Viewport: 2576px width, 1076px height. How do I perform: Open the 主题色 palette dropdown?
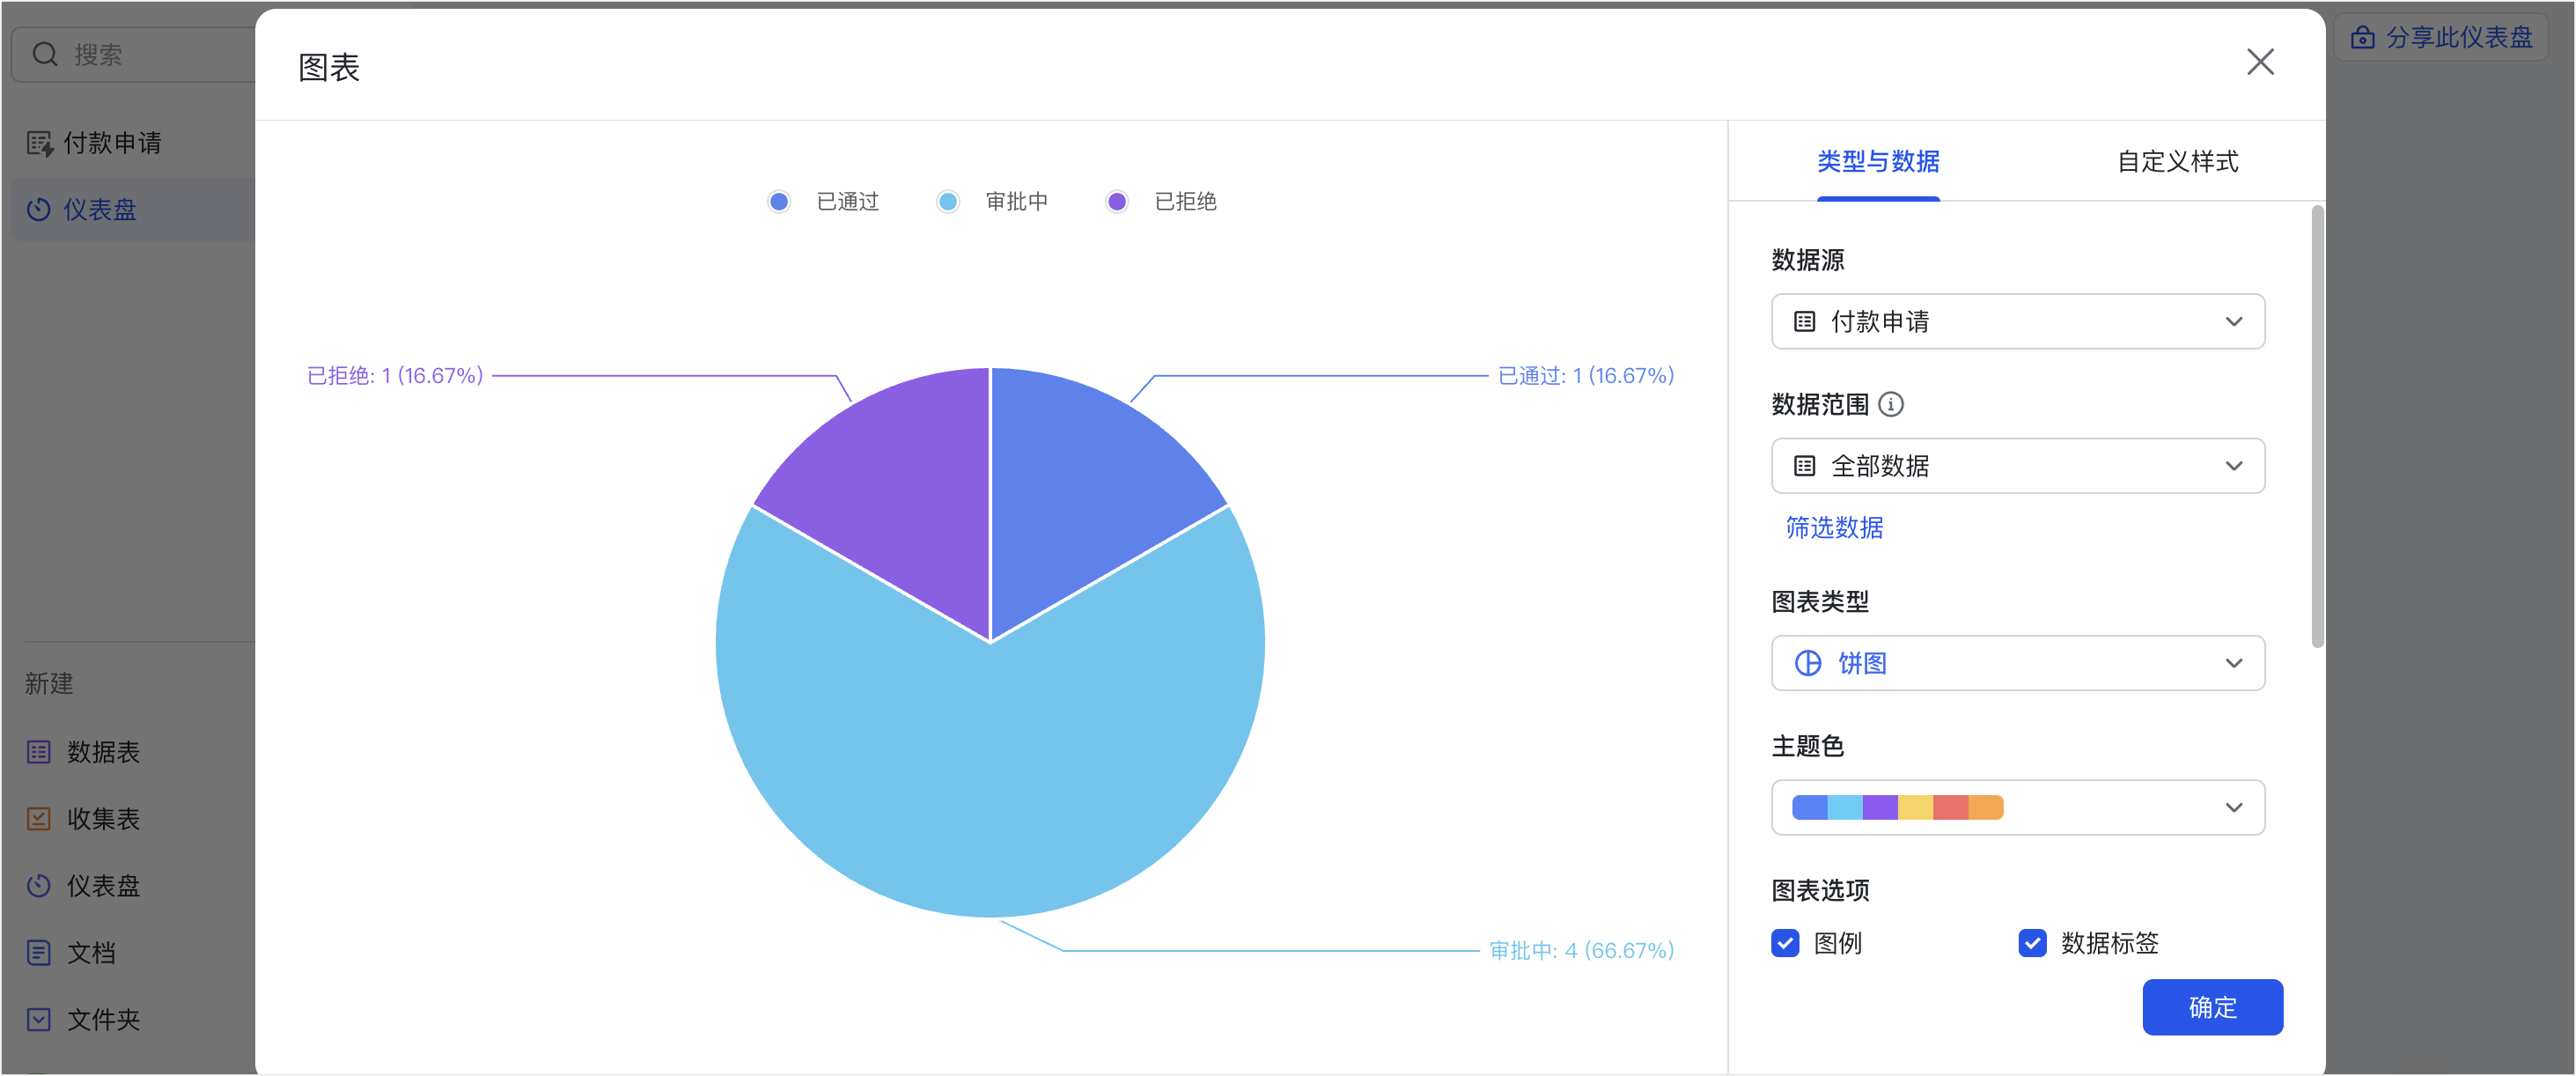coord(2017,807)
